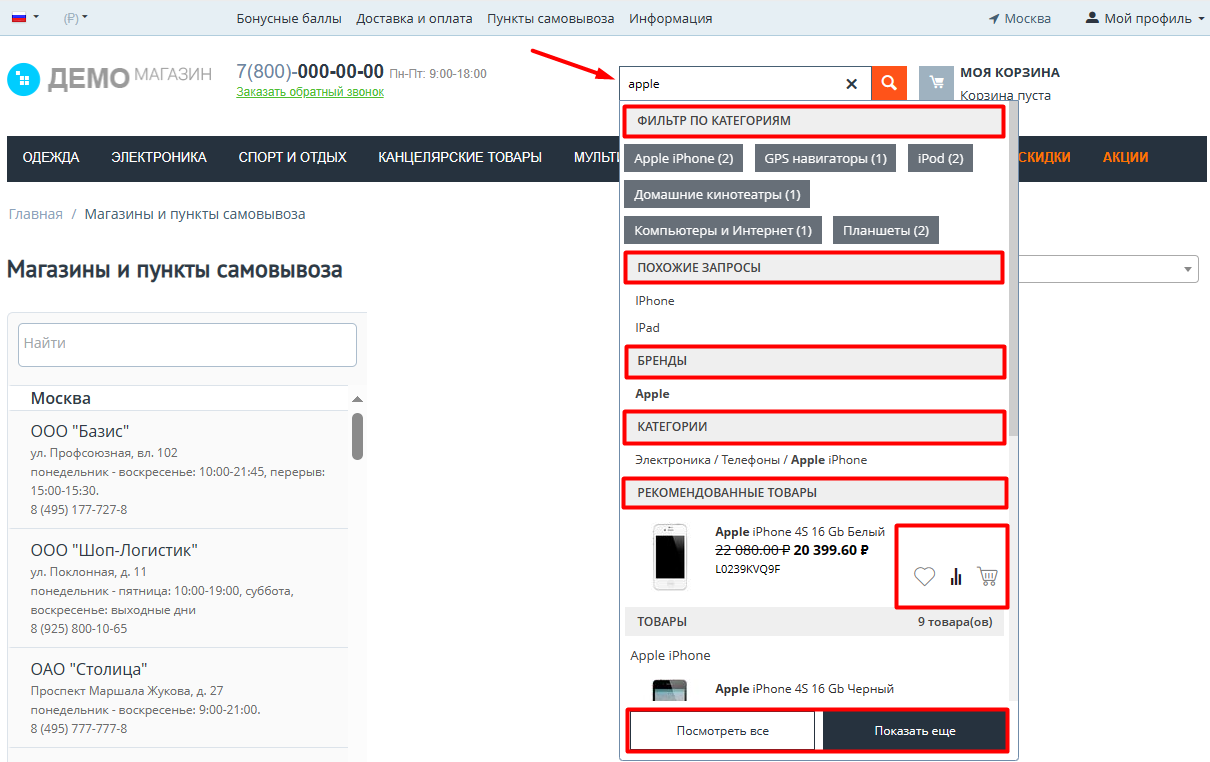Image resolution: width=1210 pixels, height=762 pixels.
Task: Open Информация menu item
Action: click(x=671, y=18)
